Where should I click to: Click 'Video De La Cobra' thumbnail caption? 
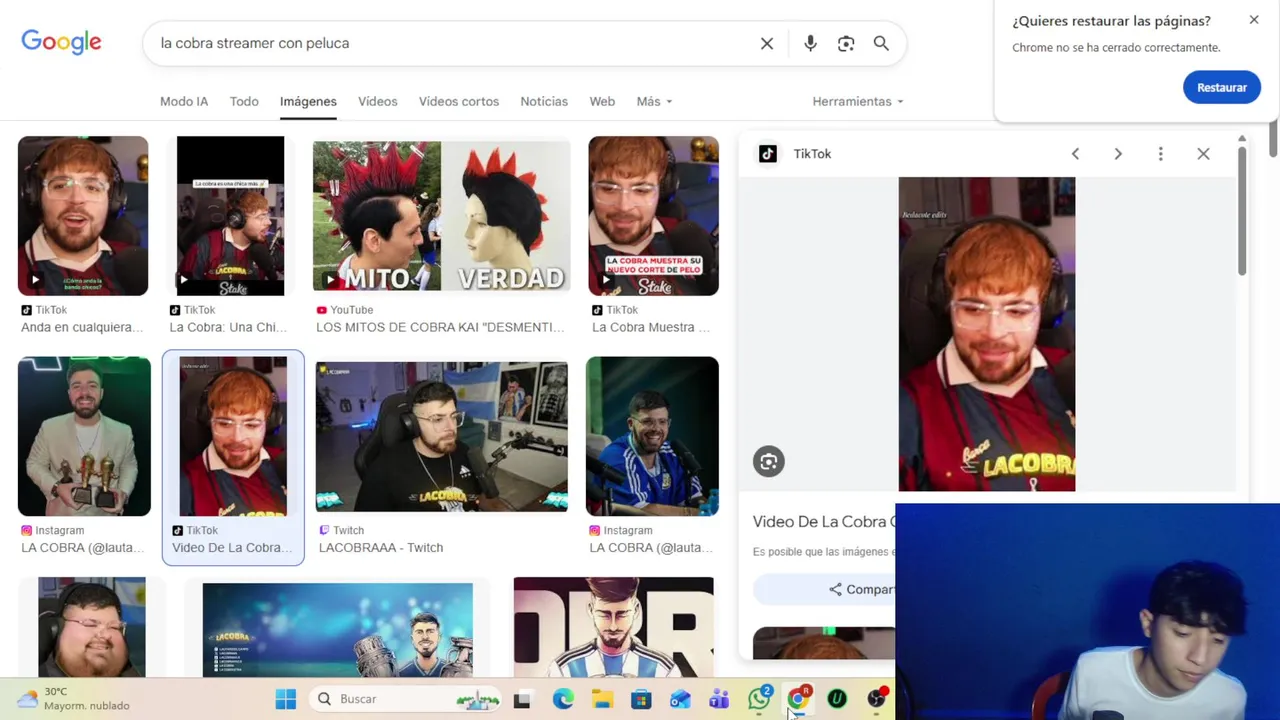232,547
